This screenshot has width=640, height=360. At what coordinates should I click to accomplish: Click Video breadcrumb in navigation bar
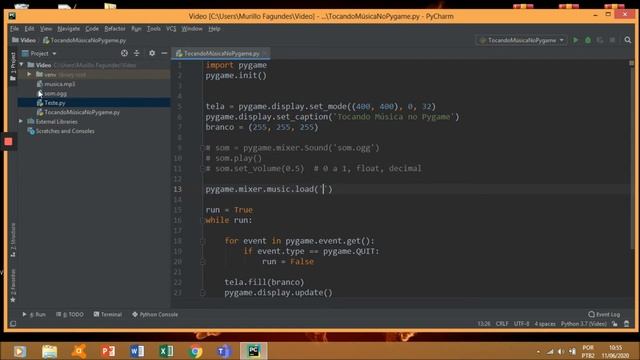pyautogui.click(x=24, y=40)
